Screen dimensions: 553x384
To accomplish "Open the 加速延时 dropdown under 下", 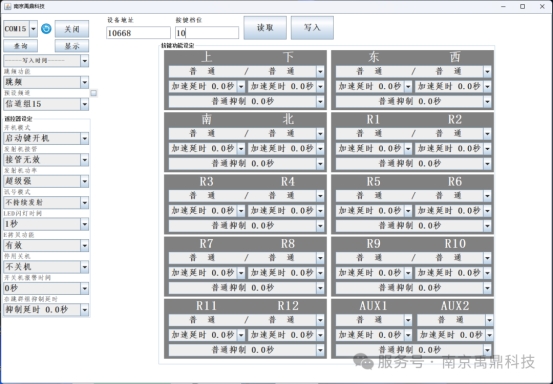I will [x=286, y=86].
